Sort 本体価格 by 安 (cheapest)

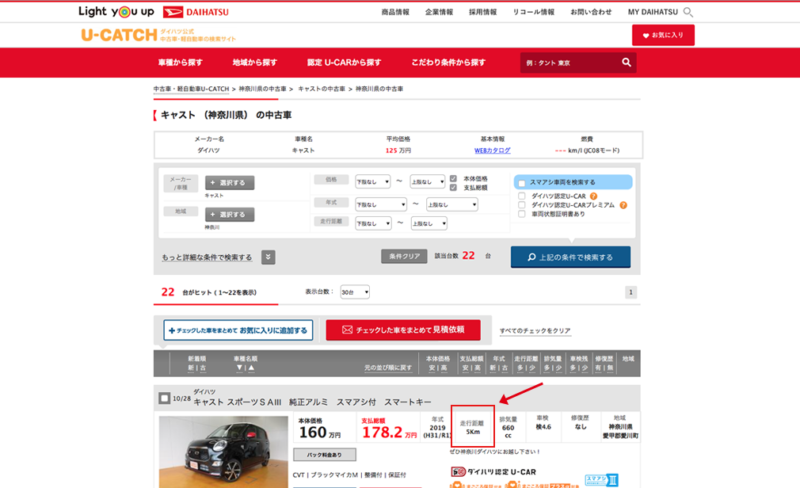pos(432,368)
